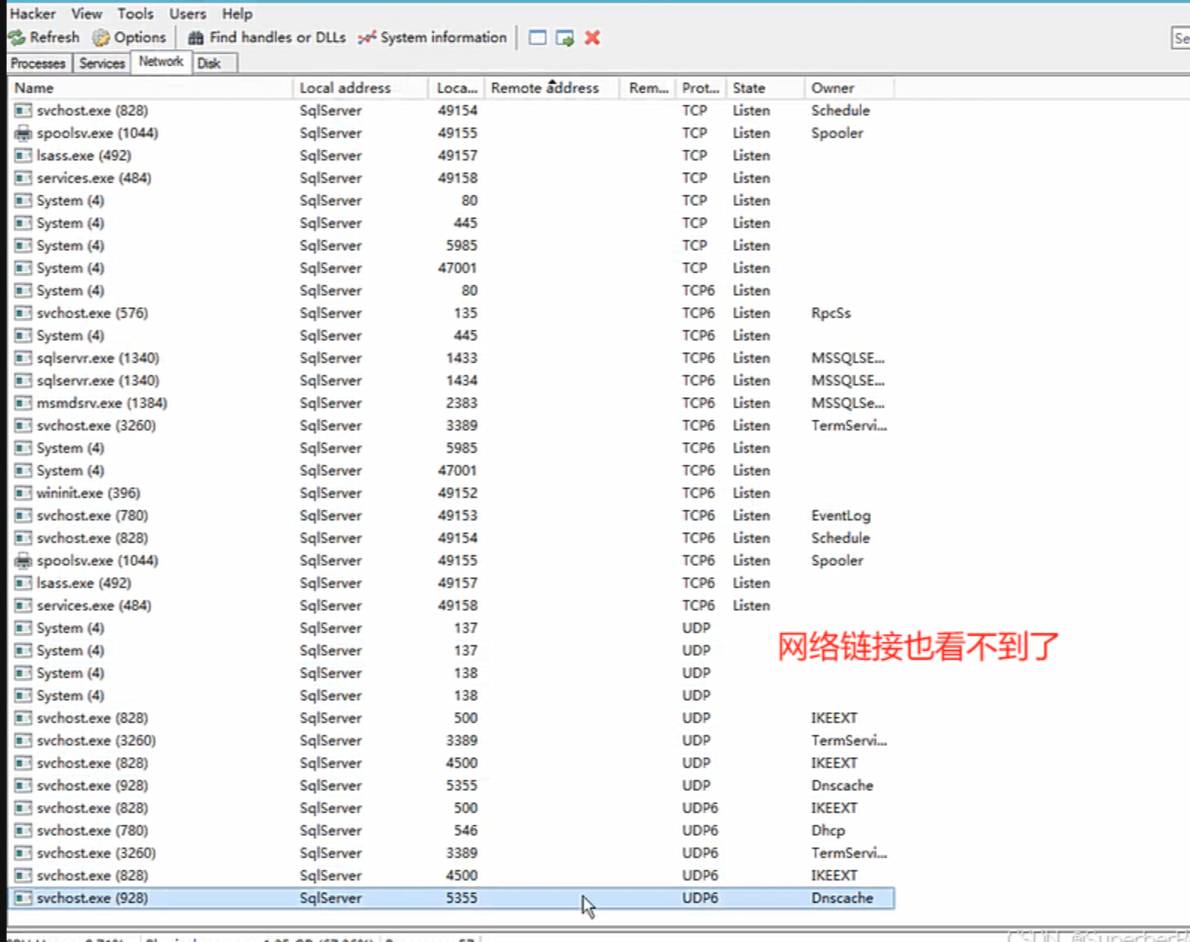
Task: Sort by Local address column header
Action: [x=360, y=88]
